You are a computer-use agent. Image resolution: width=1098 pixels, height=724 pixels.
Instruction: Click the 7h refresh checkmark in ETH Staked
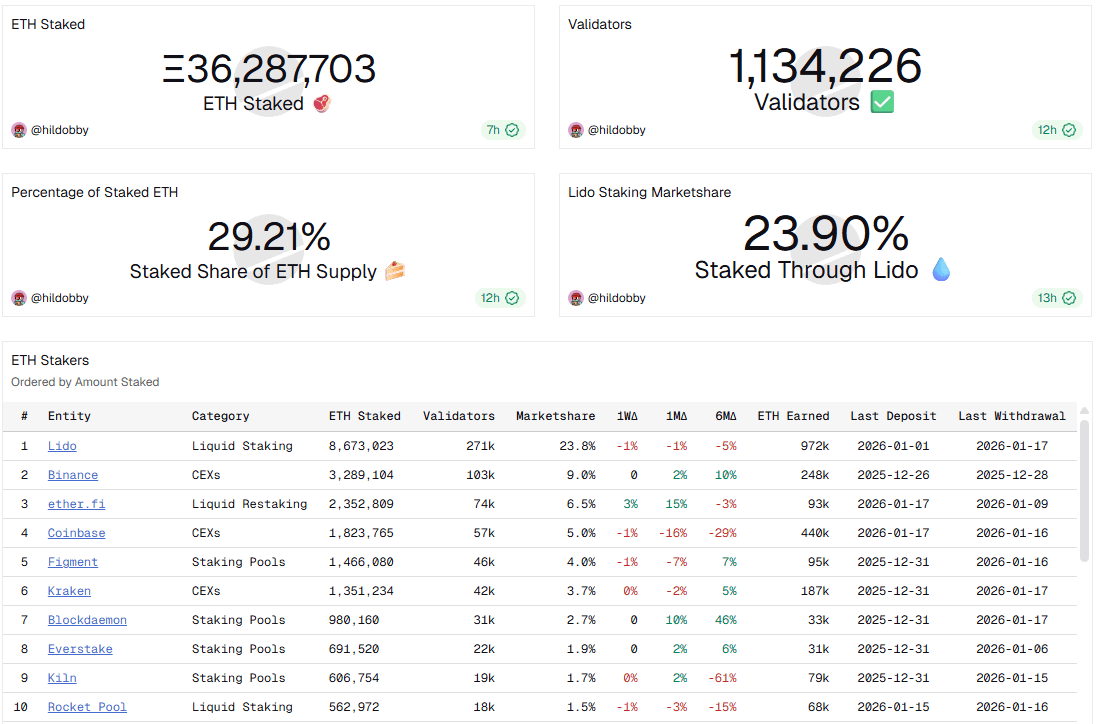[x=512, y=130]
